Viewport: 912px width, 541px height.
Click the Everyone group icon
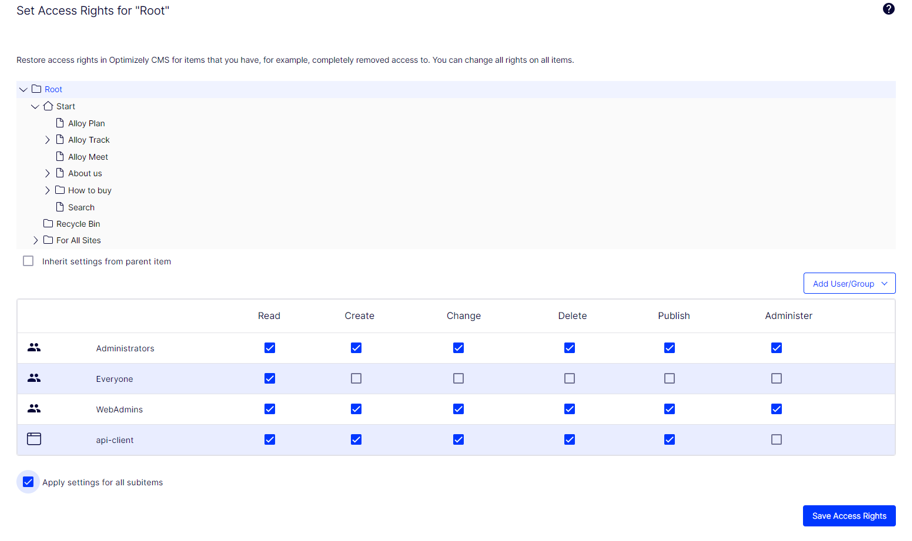[x=34, y=379]
